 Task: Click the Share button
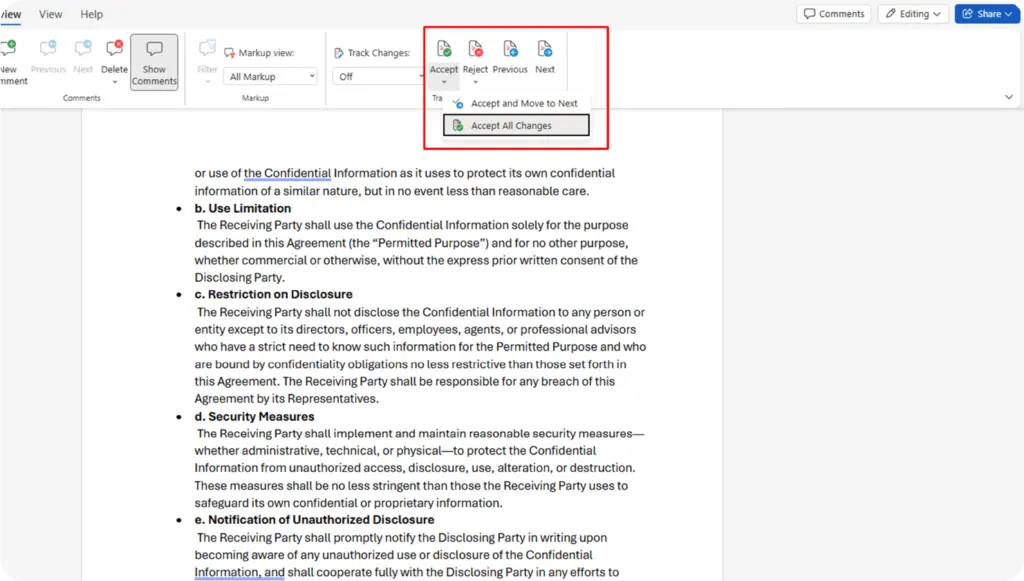pyautogui.click(x=987, y=14)
